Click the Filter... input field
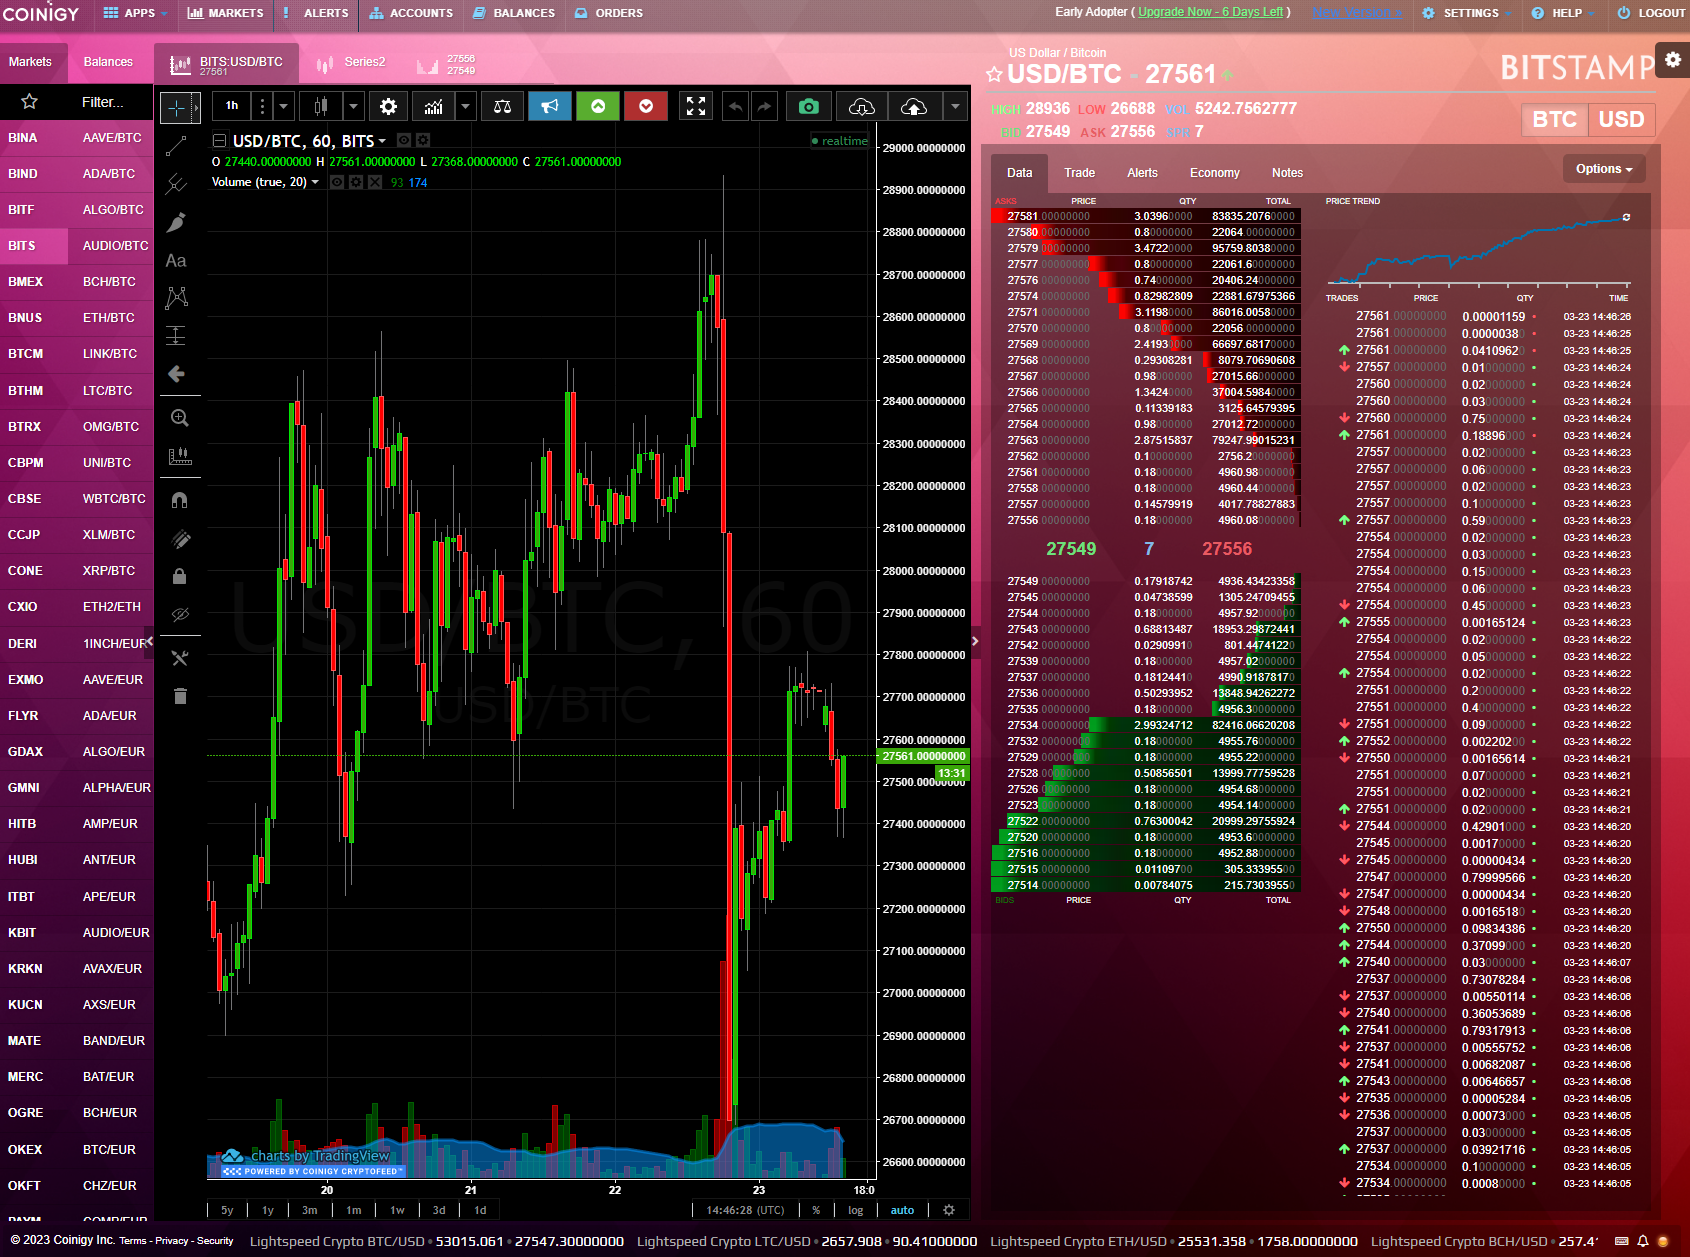Image resolution: width=1690 pixels, height=1257 pixels. click(103, 102)
